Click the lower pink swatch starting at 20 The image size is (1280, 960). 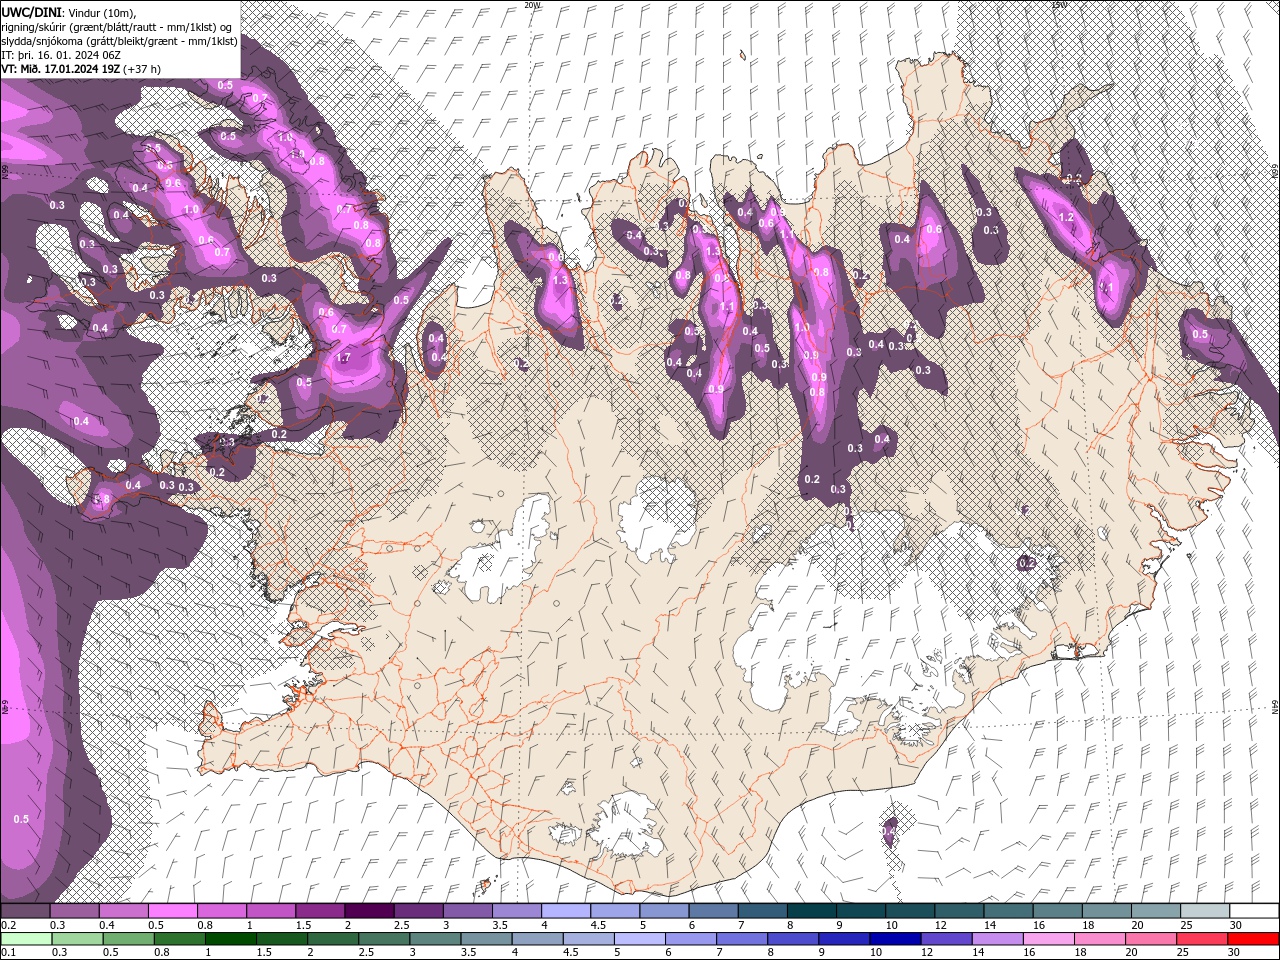tap(1150, 938)
